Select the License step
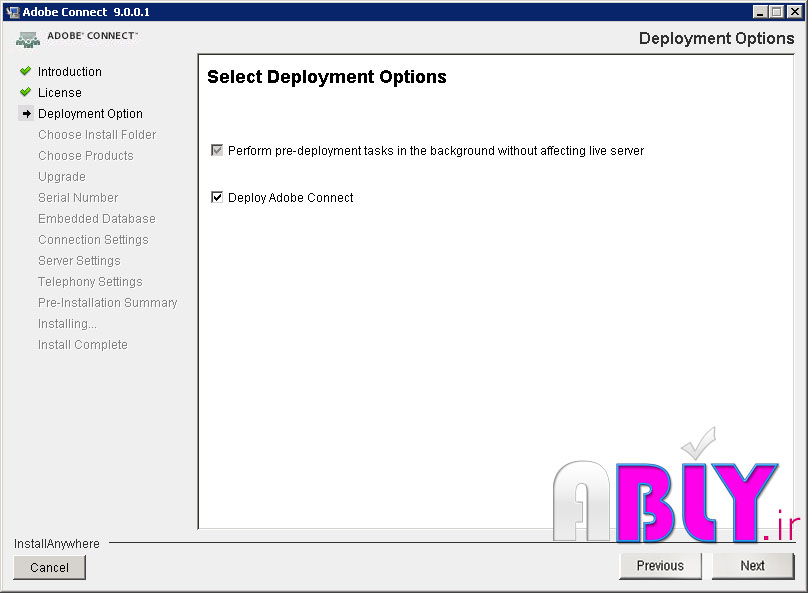The image size is (808, 593). [60, 93]
